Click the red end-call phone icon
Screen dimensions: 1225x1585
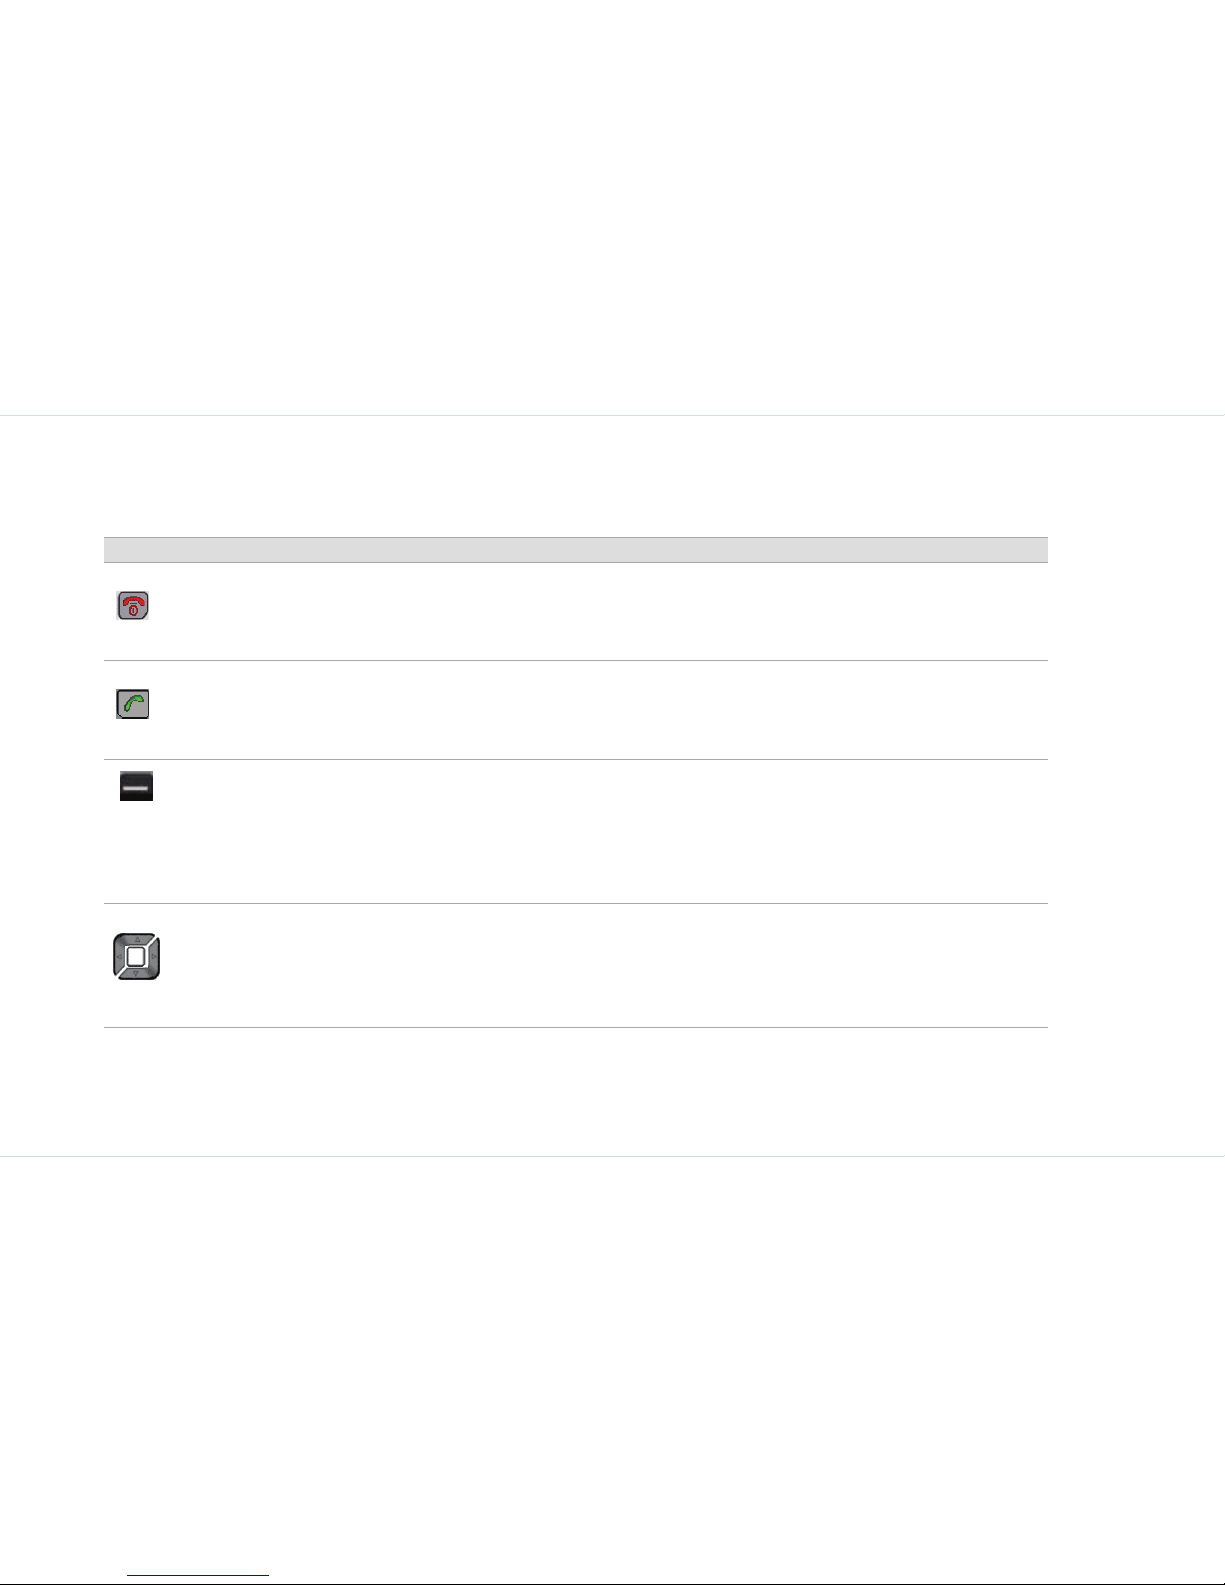click(x=133, y=606)
